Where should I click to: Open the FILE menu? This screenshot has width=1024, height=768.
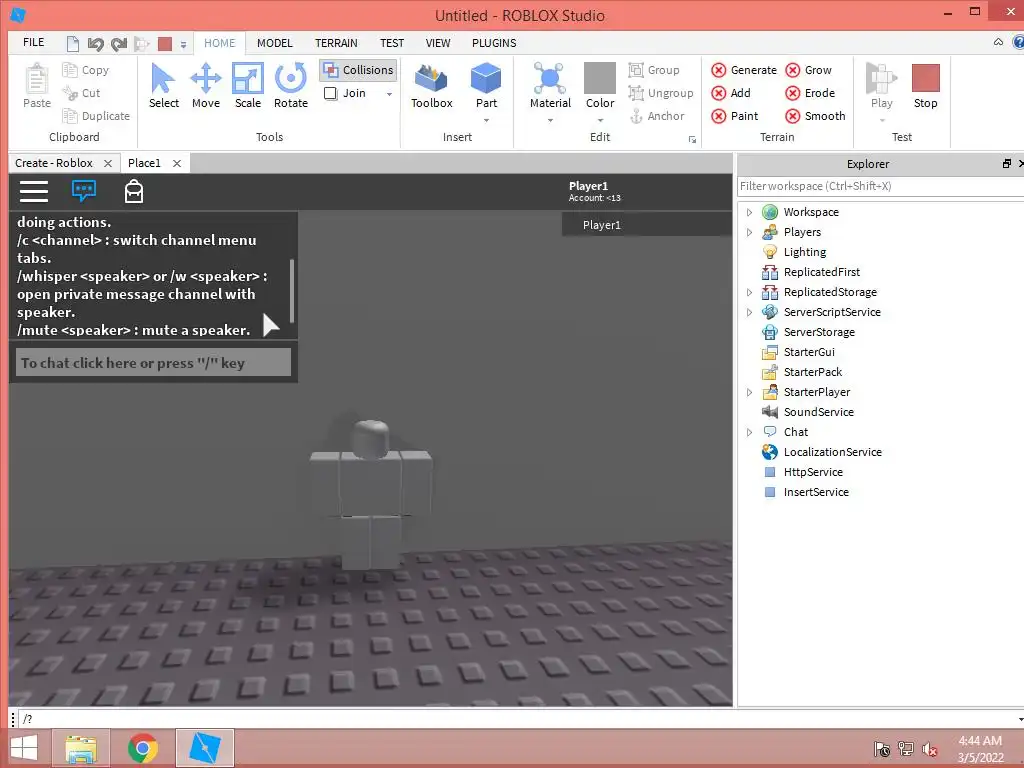(34, 42)
